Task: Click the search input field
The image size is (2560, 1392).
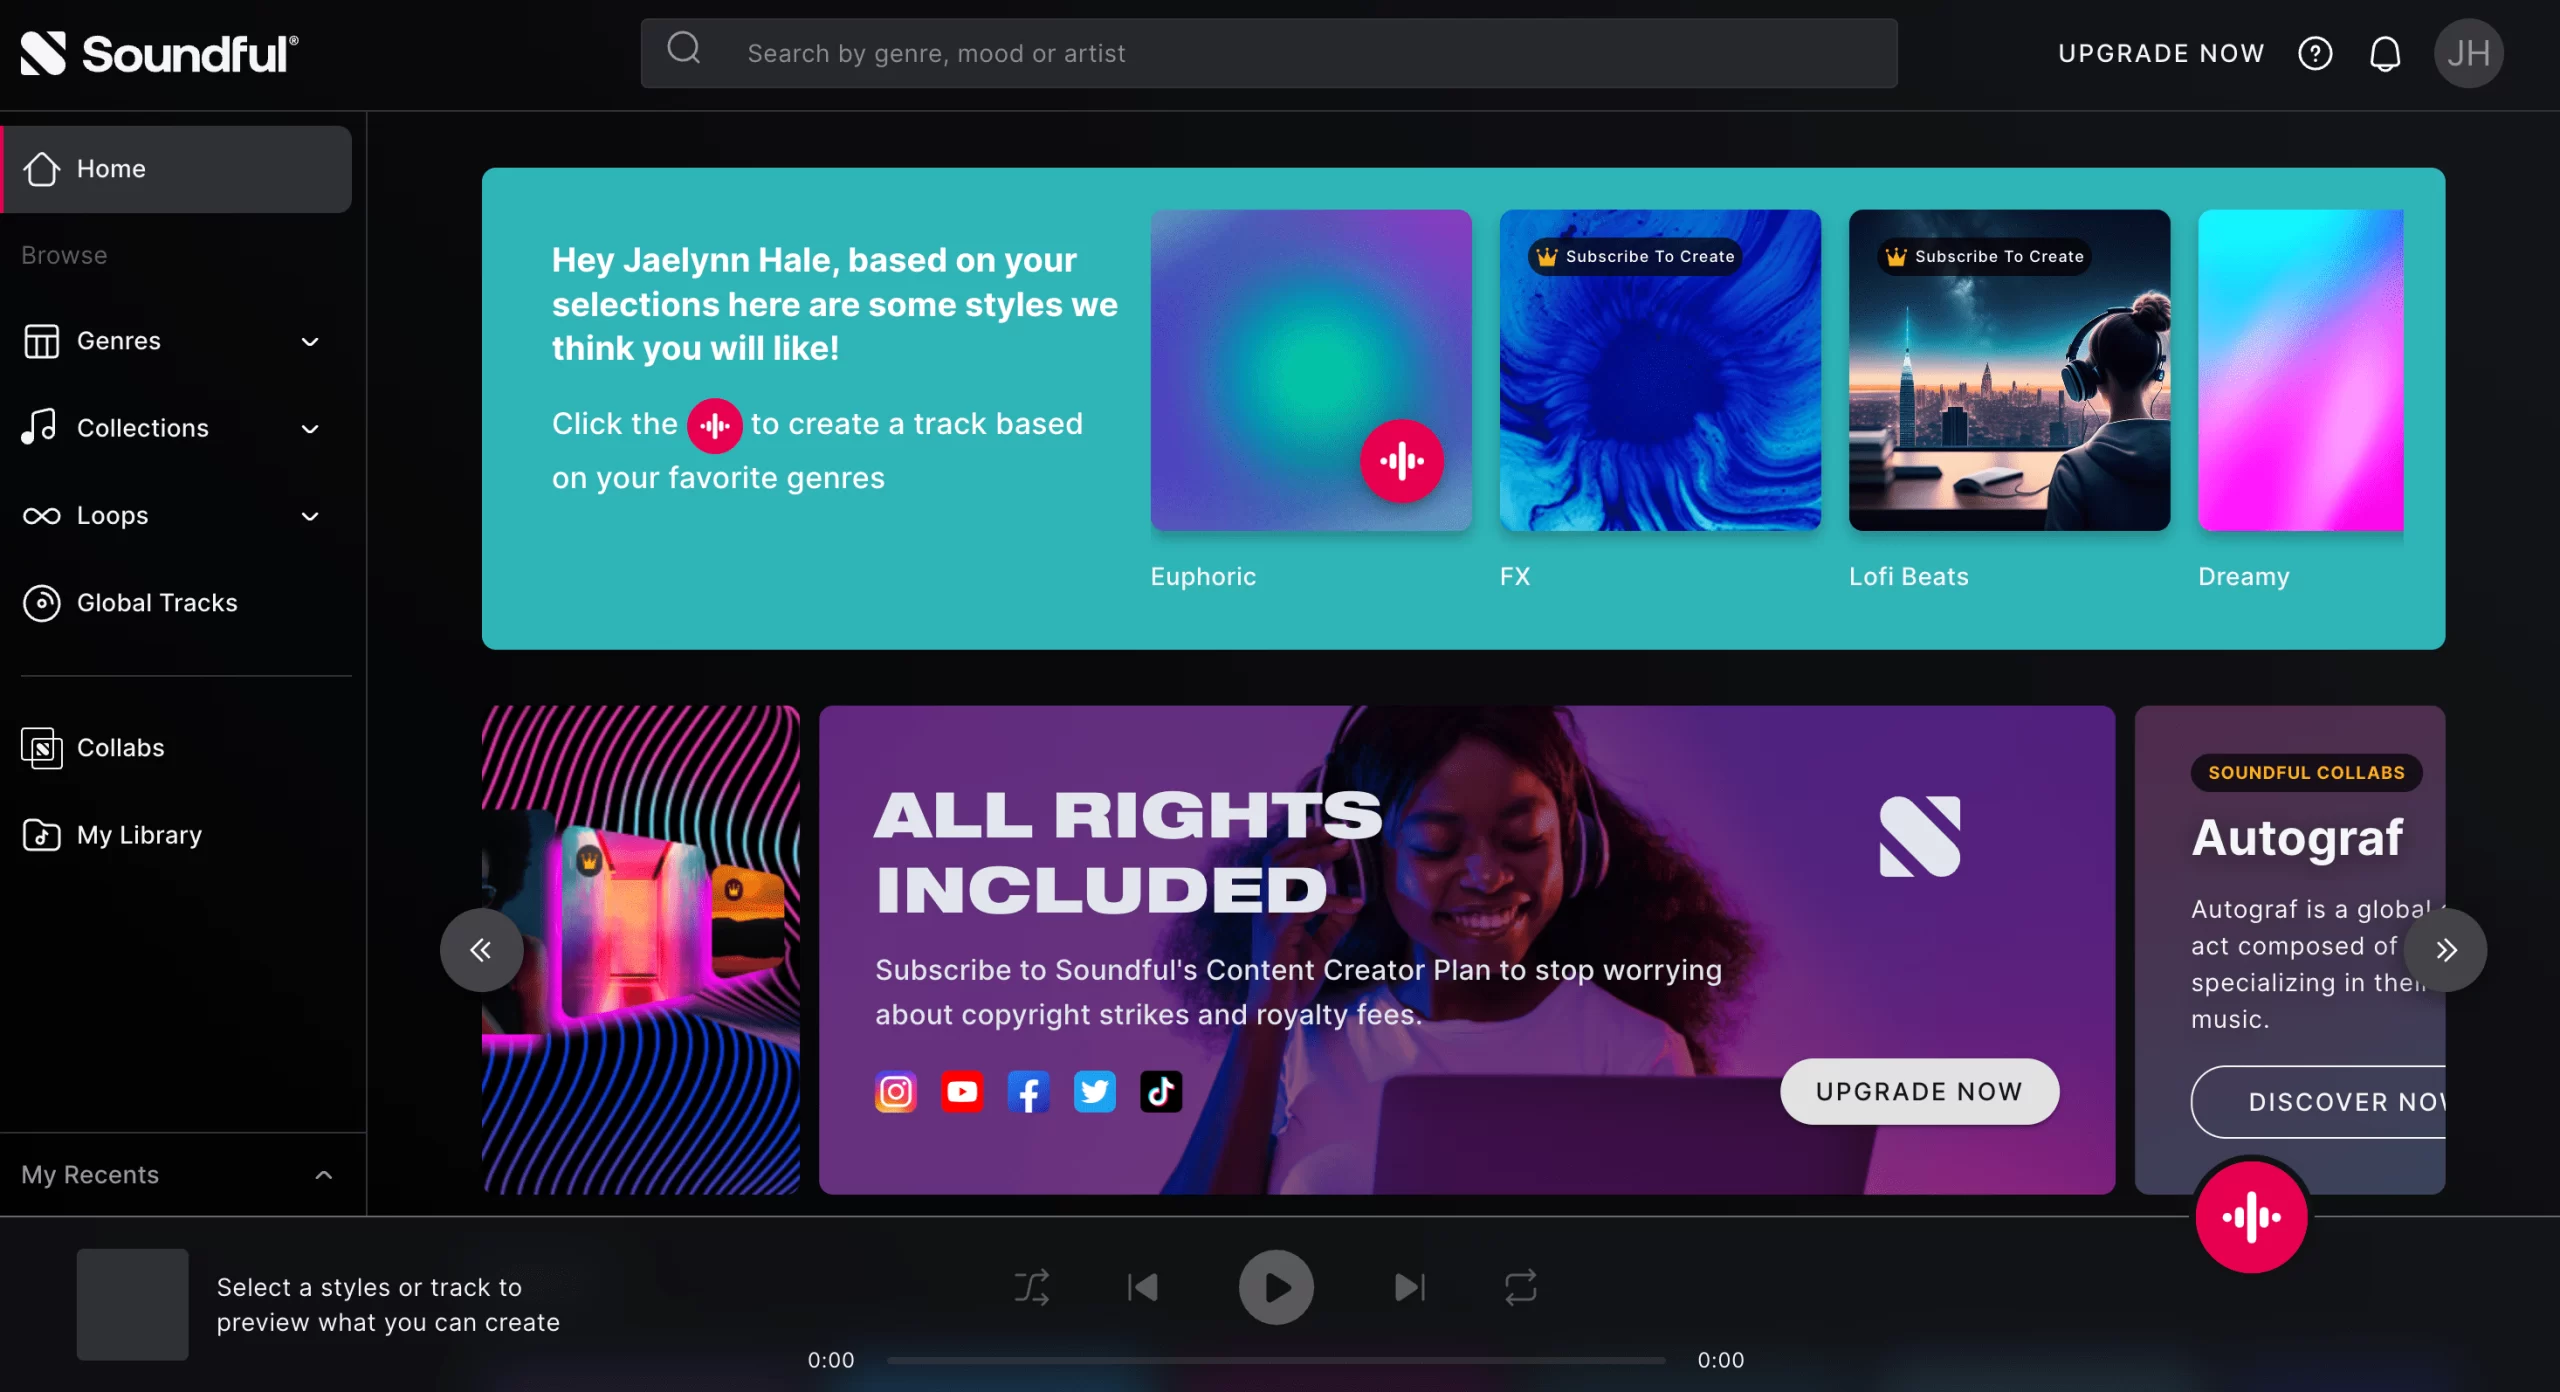Action: point(1268,53)
